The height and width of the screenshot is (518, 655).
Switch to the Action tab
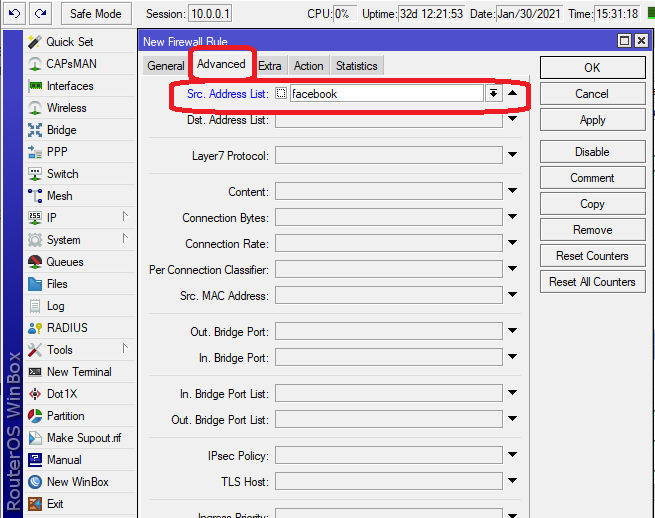point(309,66)
